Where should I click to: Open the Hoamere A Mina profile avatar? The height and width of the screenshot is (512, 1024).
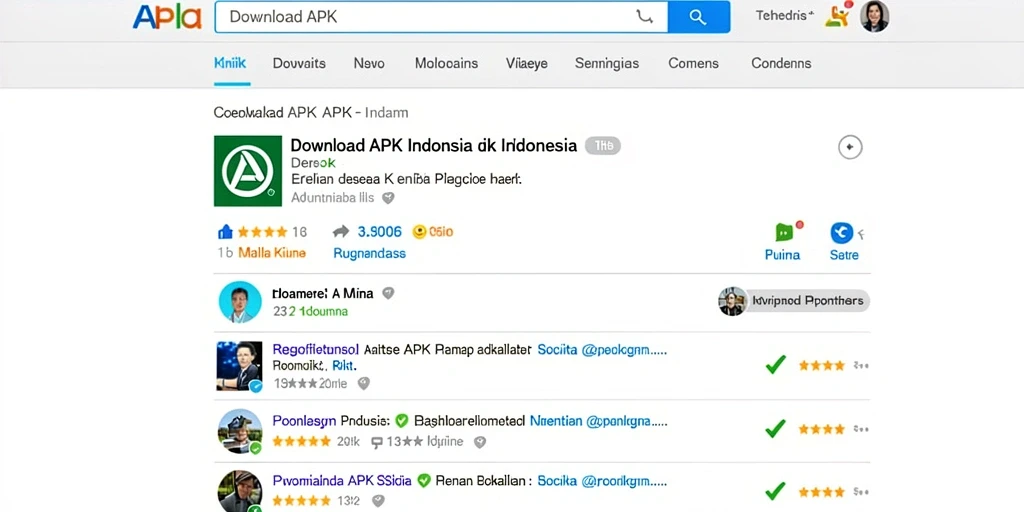tap(240, 302)
